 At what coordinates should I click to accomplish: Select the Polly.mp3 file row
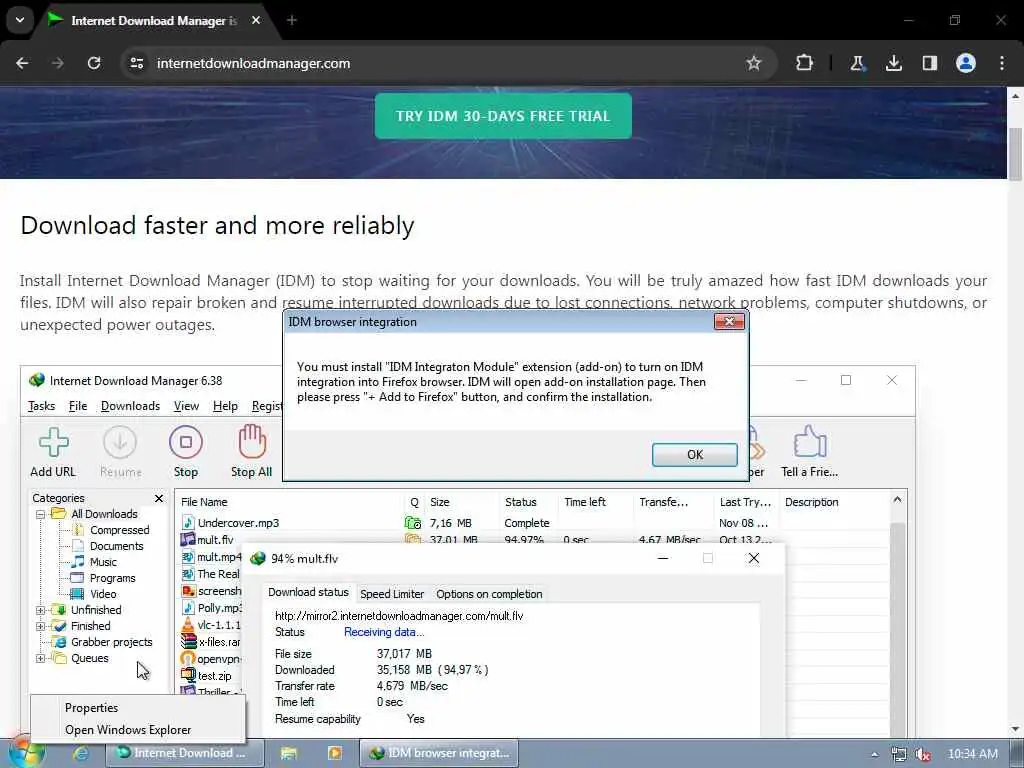pos(211,607)
